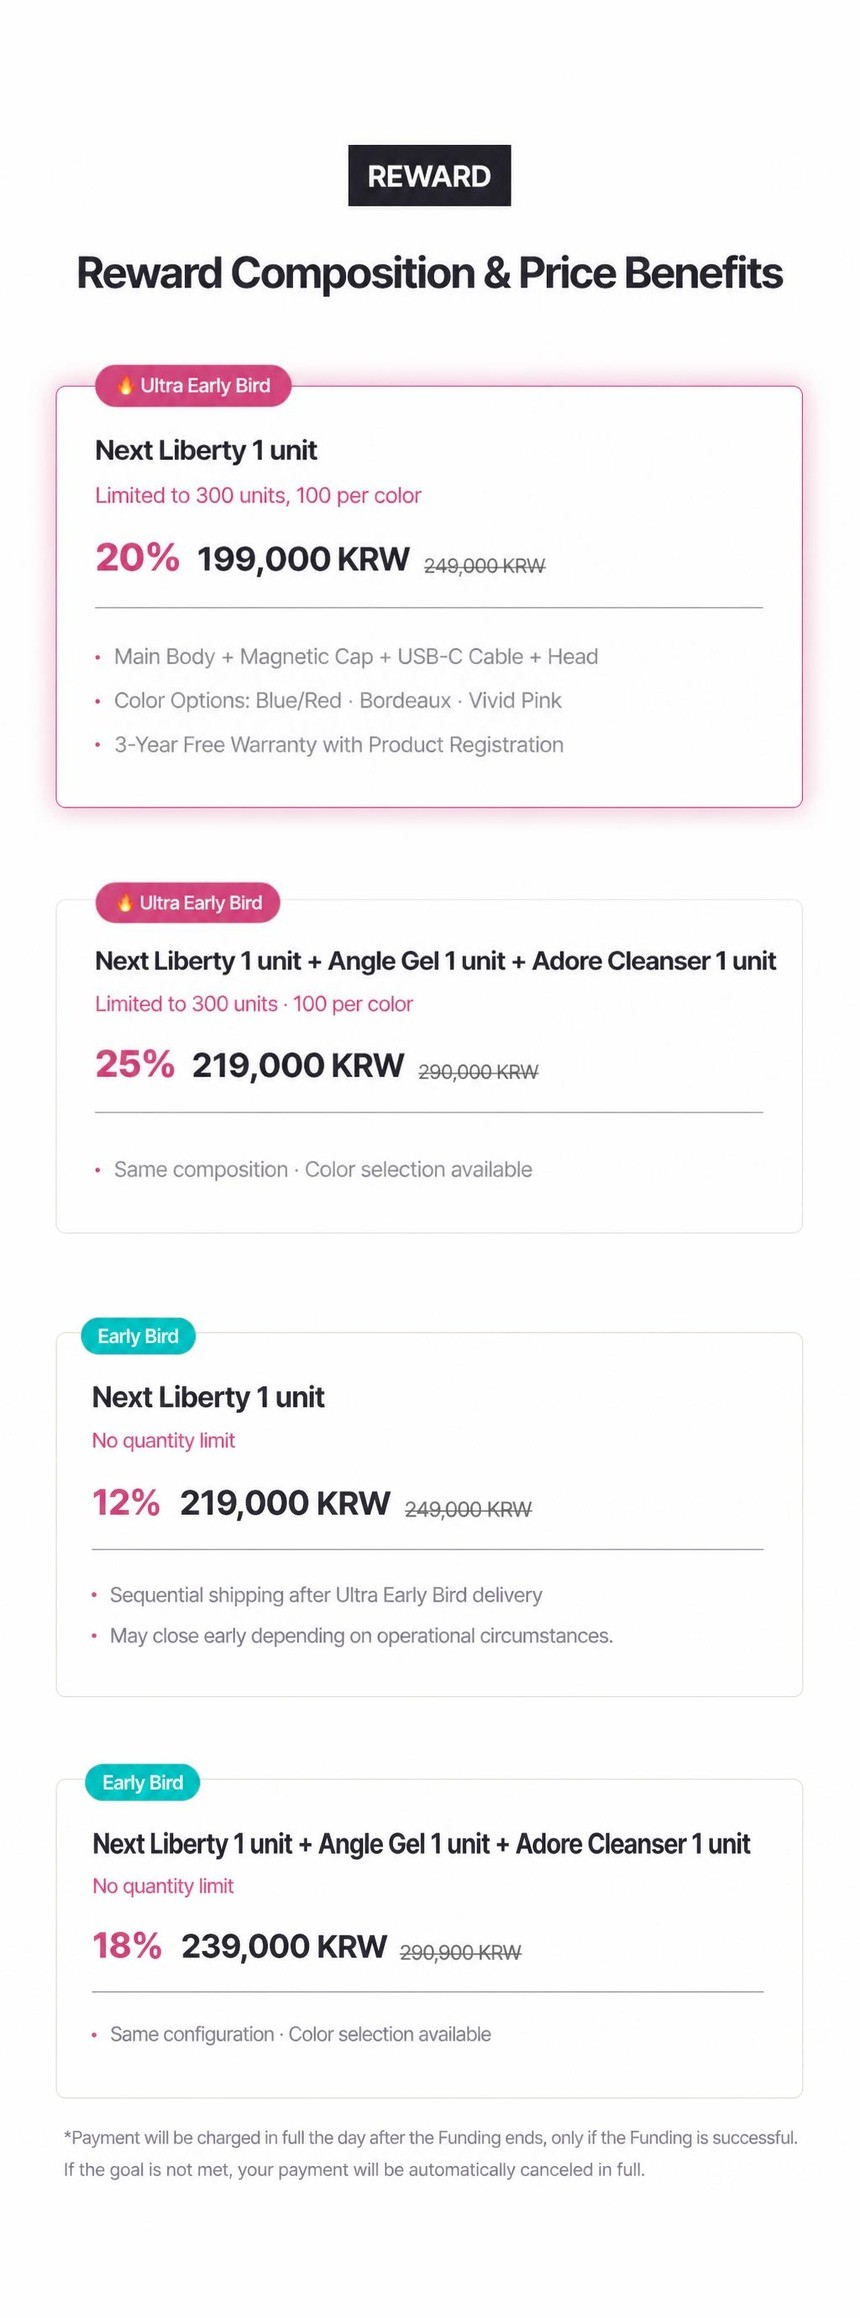Click 'Limited to 300 units, 100 per color' text
The image size is (860, 2318).
point(258,496)
